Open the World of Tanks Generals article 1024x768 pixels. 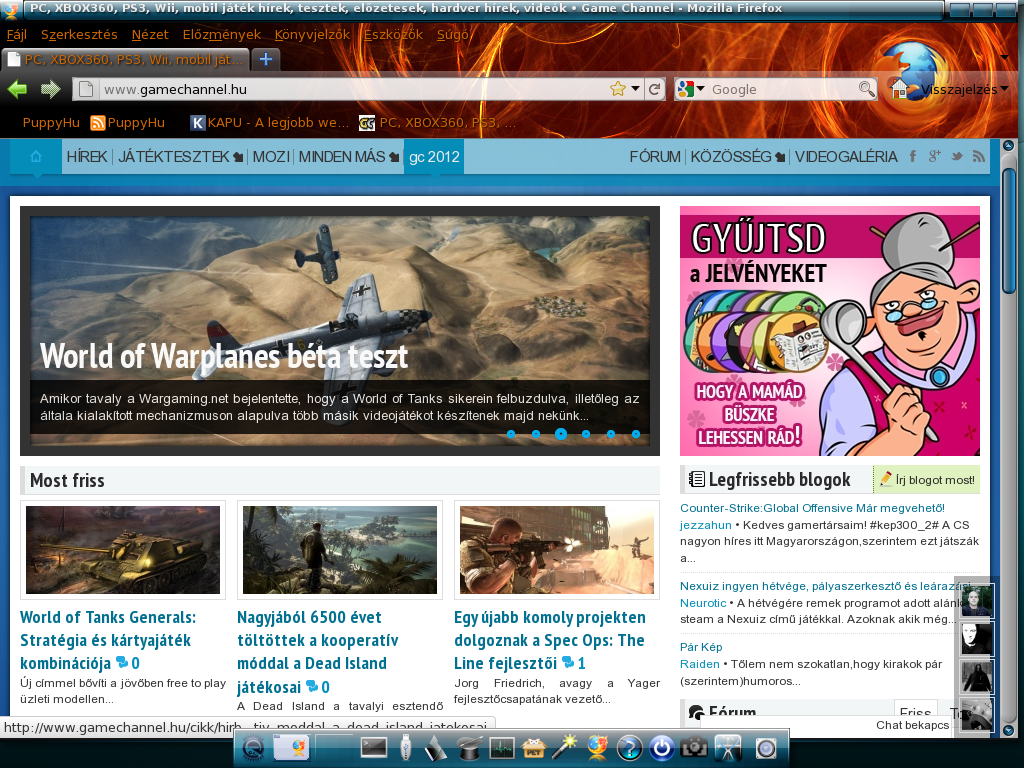[108, 640]
